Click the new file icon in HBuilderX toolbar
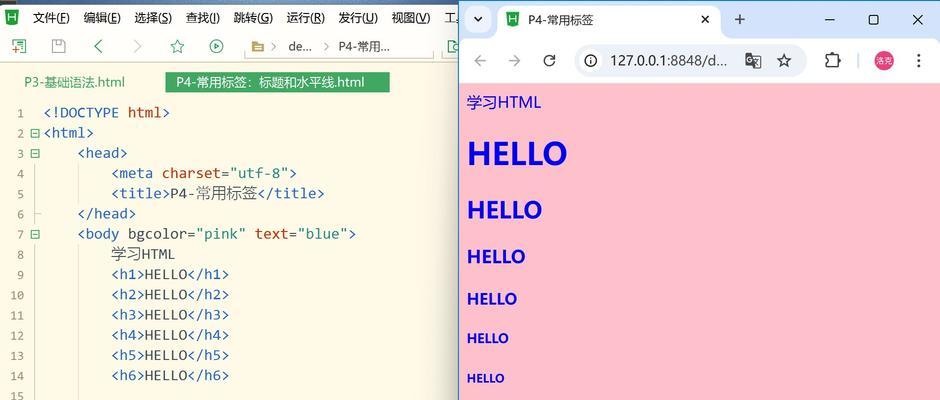This screenshot has height=400, width=940. click(19, 46)
